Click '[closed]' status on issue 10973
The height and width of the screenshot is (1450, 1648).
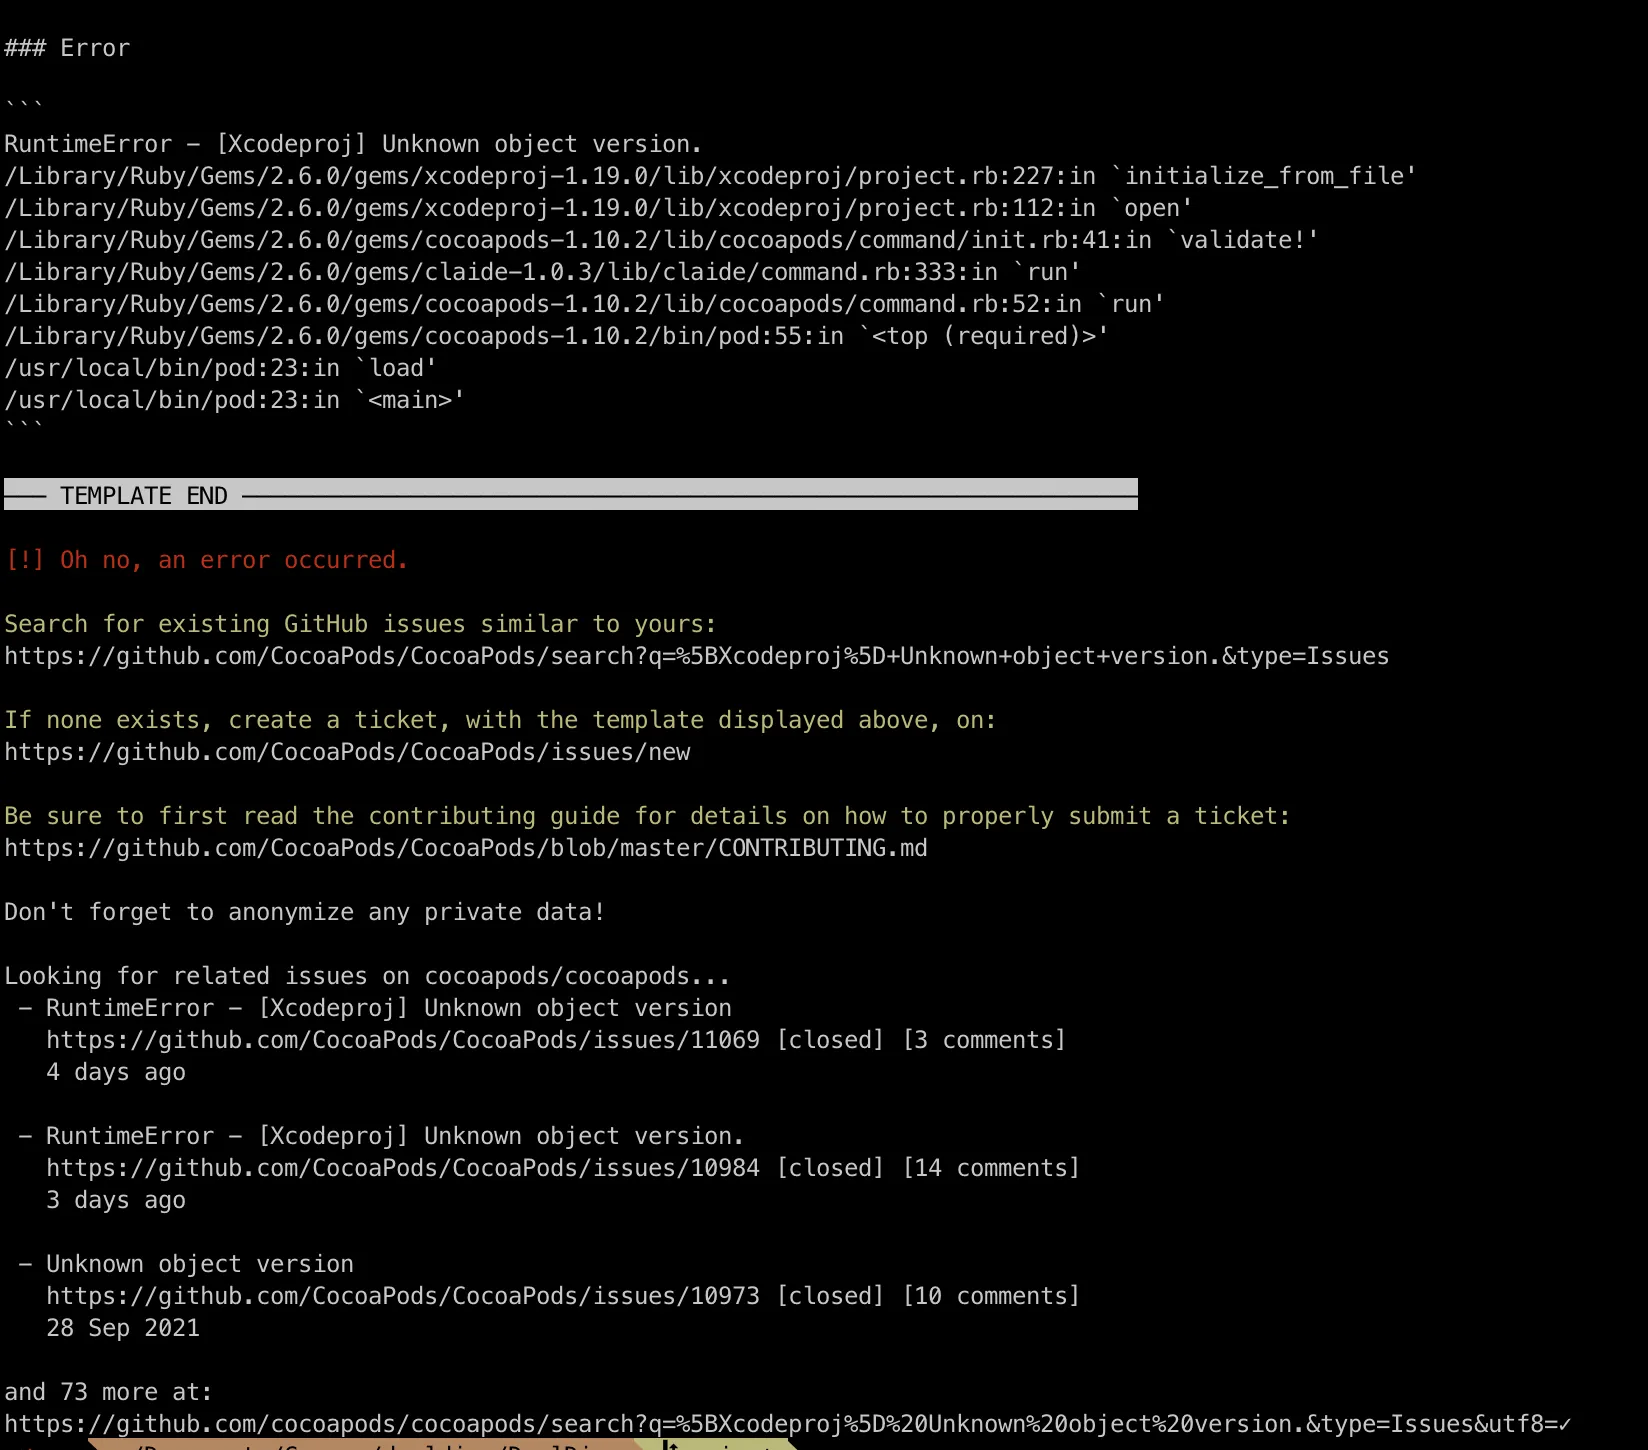[x=830, y=1296]
